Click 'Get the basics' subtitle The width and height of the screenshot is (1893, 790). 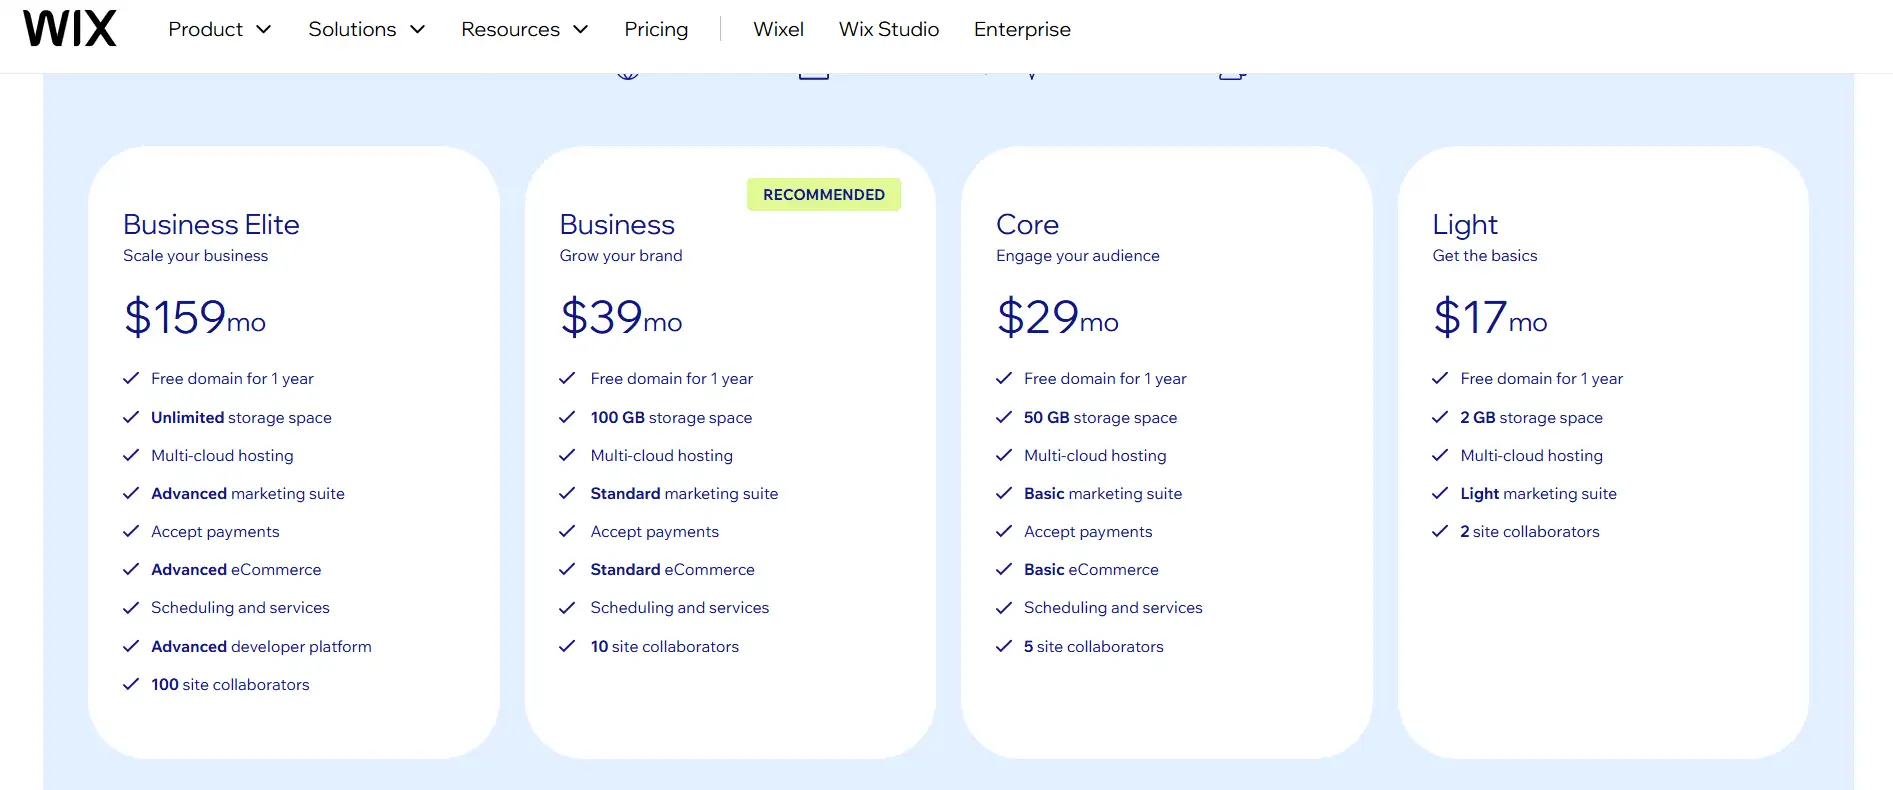click(1485, 255)
